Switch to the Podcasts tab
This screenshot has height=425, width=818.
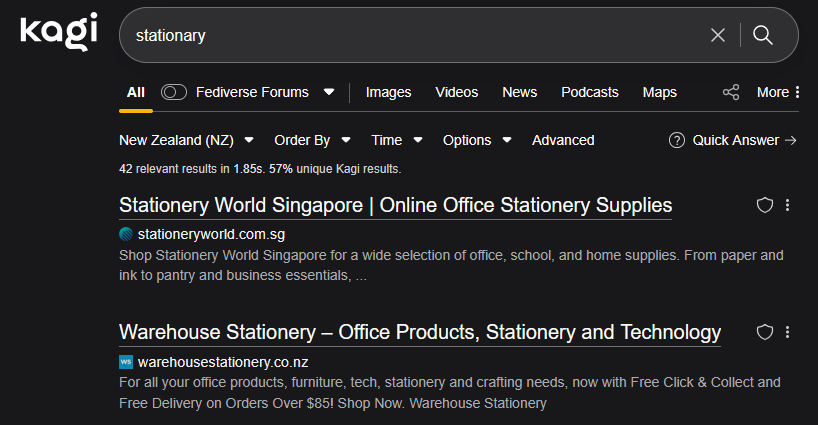[x=589, y=92]
